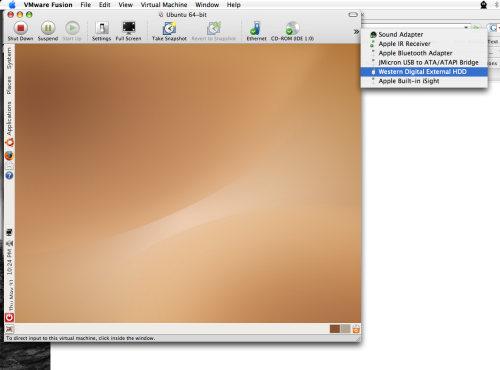Switch to first brown workspace
The image size is (500, 370).
tap(335, 329)
